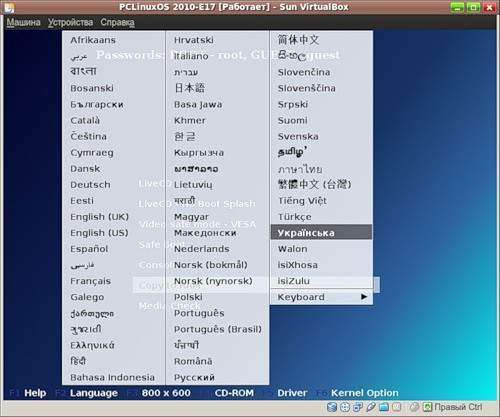Screen dimensions: 500x417
Task: Select Română language entry
Action: [193, 361]
